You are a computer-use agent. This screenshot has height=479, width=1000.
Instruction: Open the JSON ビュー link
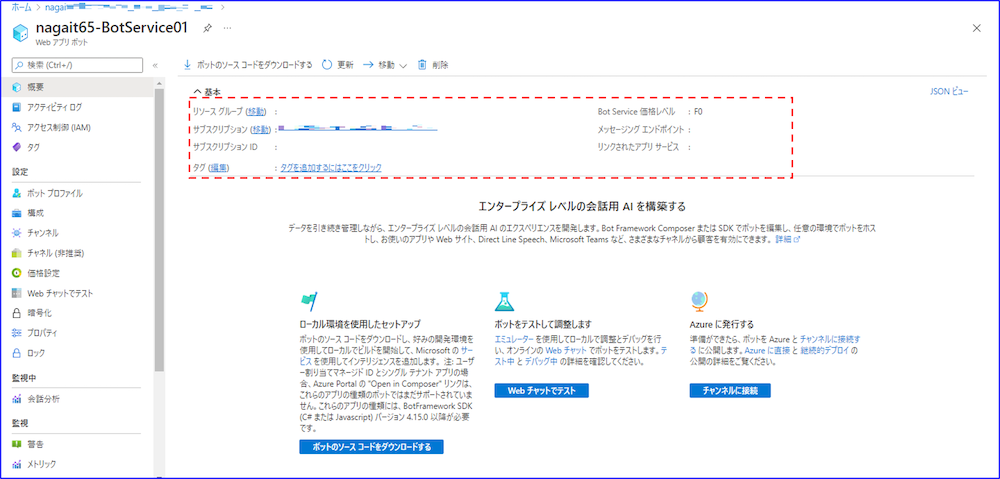949,92
